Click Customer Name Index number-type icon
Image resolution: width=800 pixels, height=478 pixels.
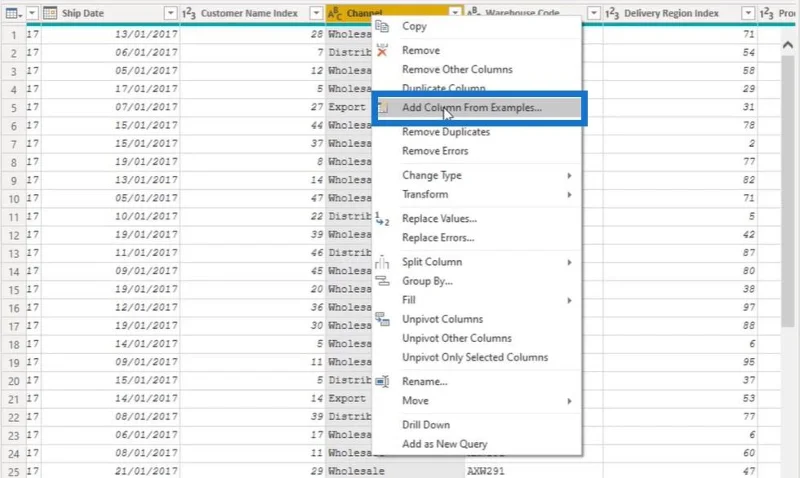189,13
